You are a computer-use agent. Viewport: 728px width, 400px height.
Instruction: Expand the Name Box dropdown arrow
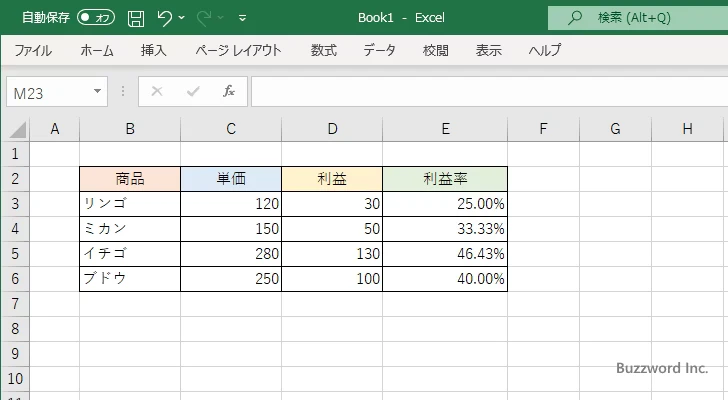pyautogui.click(x=98, y=91)
